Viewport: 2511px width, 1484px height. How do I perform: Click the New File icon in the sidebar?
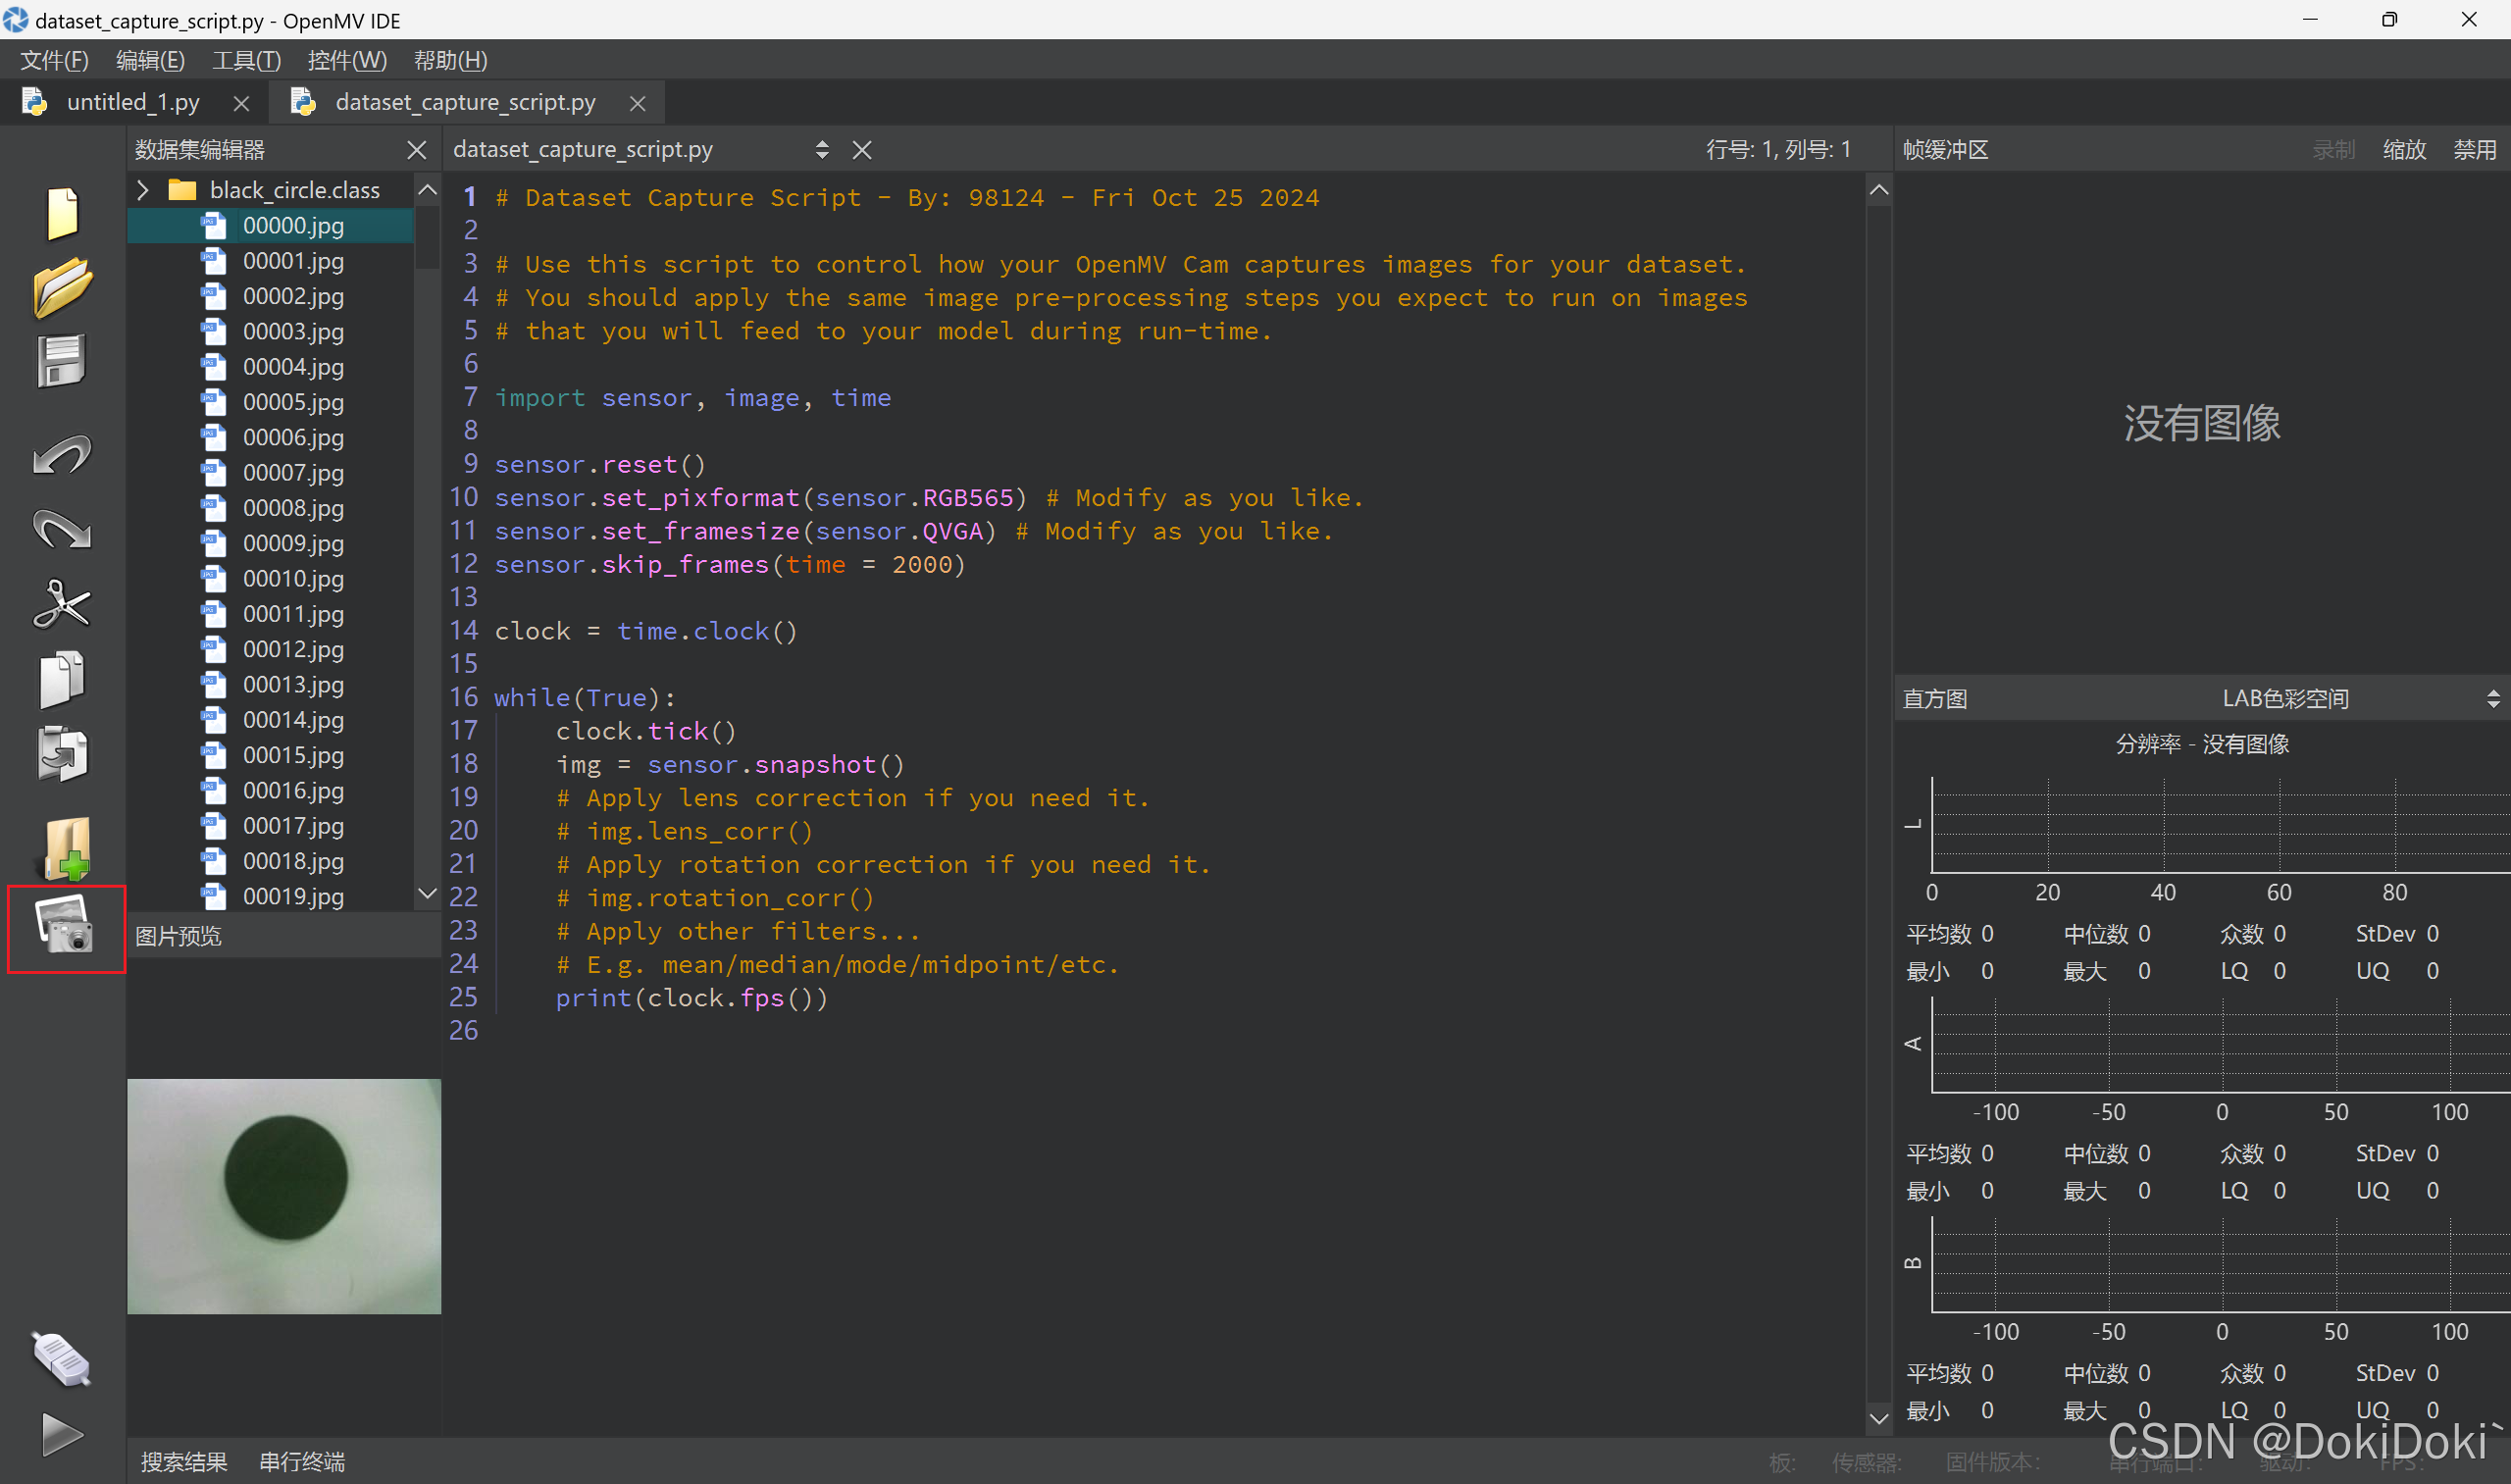coord(62,213)
